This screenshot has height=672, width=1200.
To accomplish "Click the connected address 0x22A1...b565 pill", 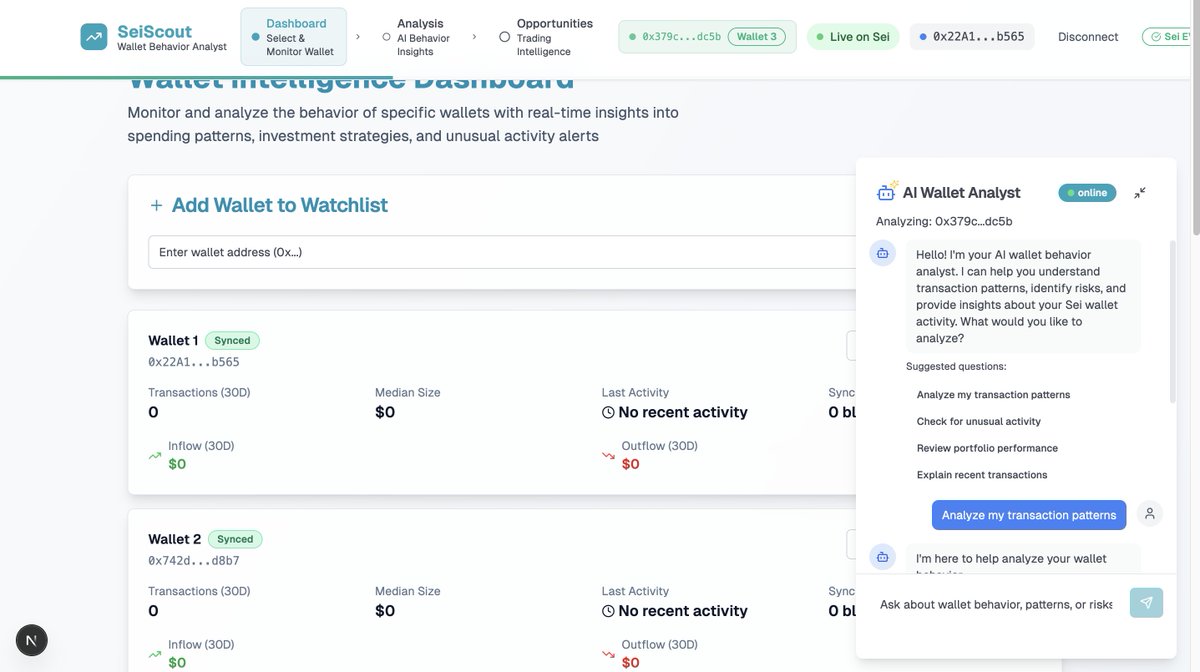I will pyautogui.click(x=972, y=37).
